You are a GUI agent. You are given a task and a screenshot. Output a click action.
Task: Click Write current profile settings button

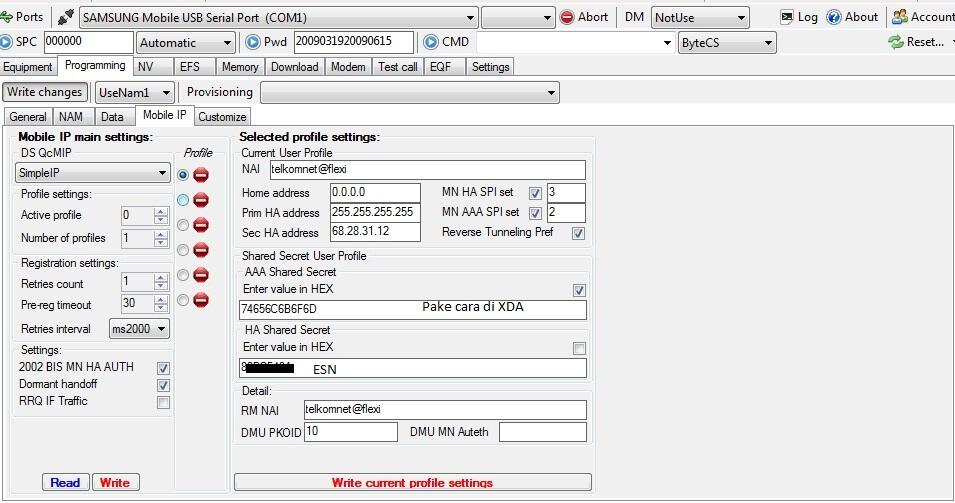(412, 483)
